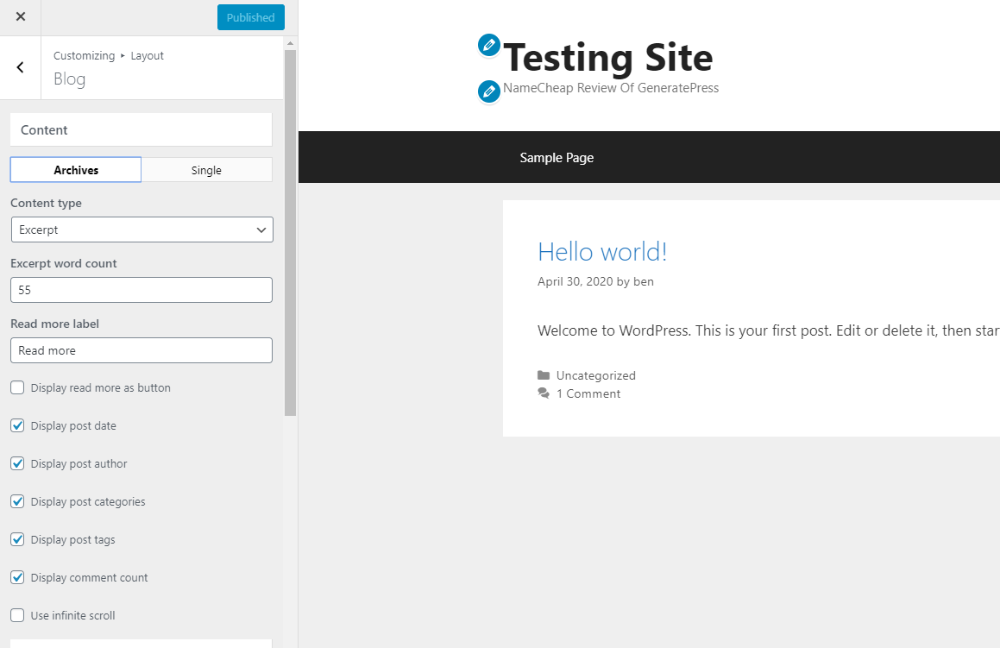Click the author link ben
This screenshot has height=648, width=1000.
click(x=643, y=281)
